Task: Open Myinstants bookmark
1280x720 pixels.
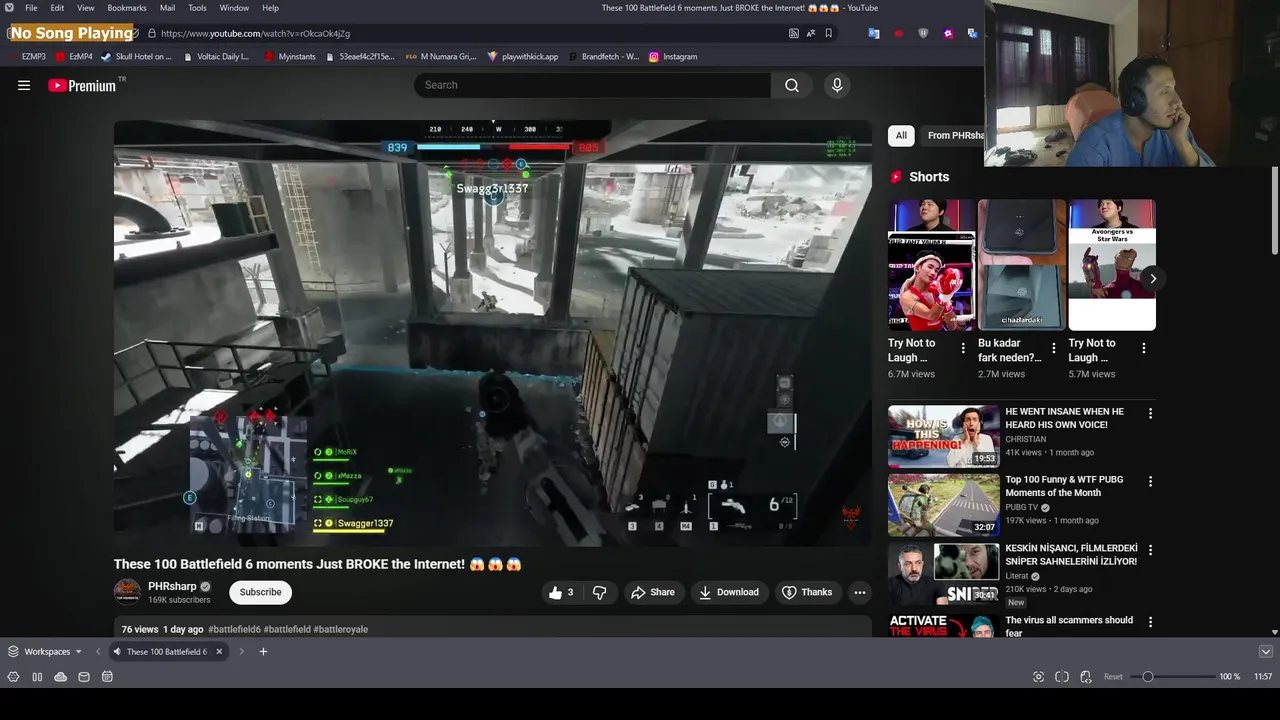Action: coord(290,57)
